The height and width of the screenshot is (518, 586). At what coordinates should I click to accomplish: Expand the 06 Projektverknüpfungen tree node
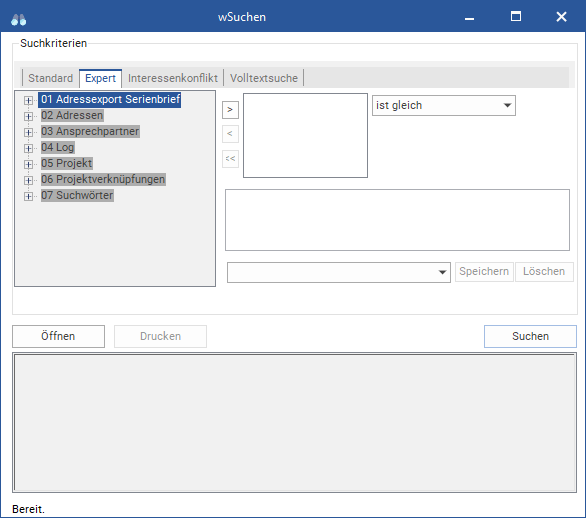coord(28,180)
